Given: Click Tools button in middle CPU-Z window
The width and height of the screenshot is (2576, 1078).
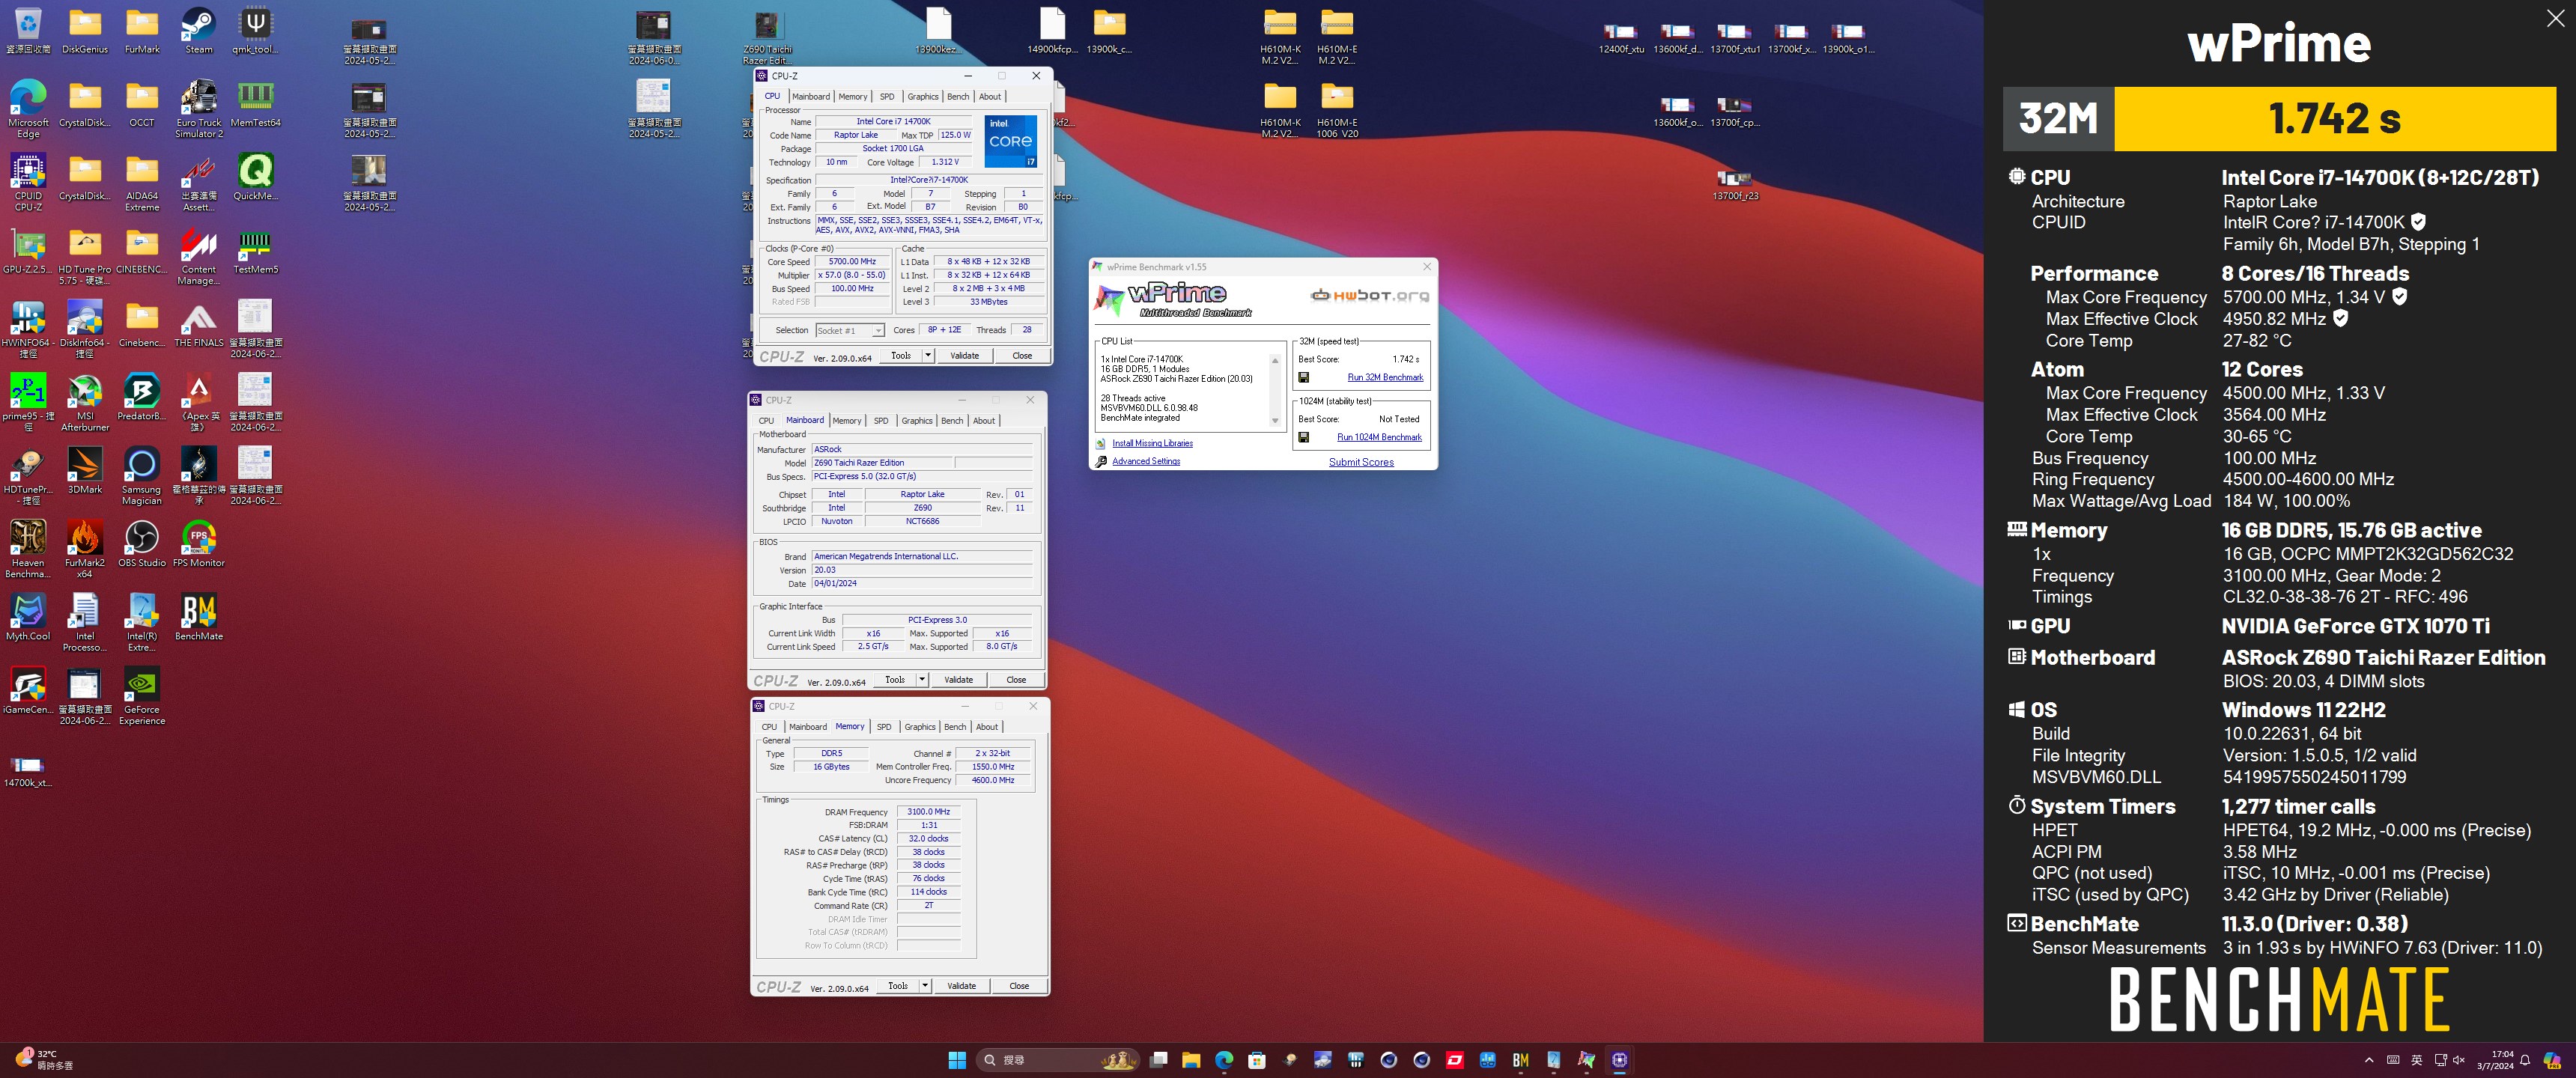Looking at the screenshot, I should coord(895,679).
